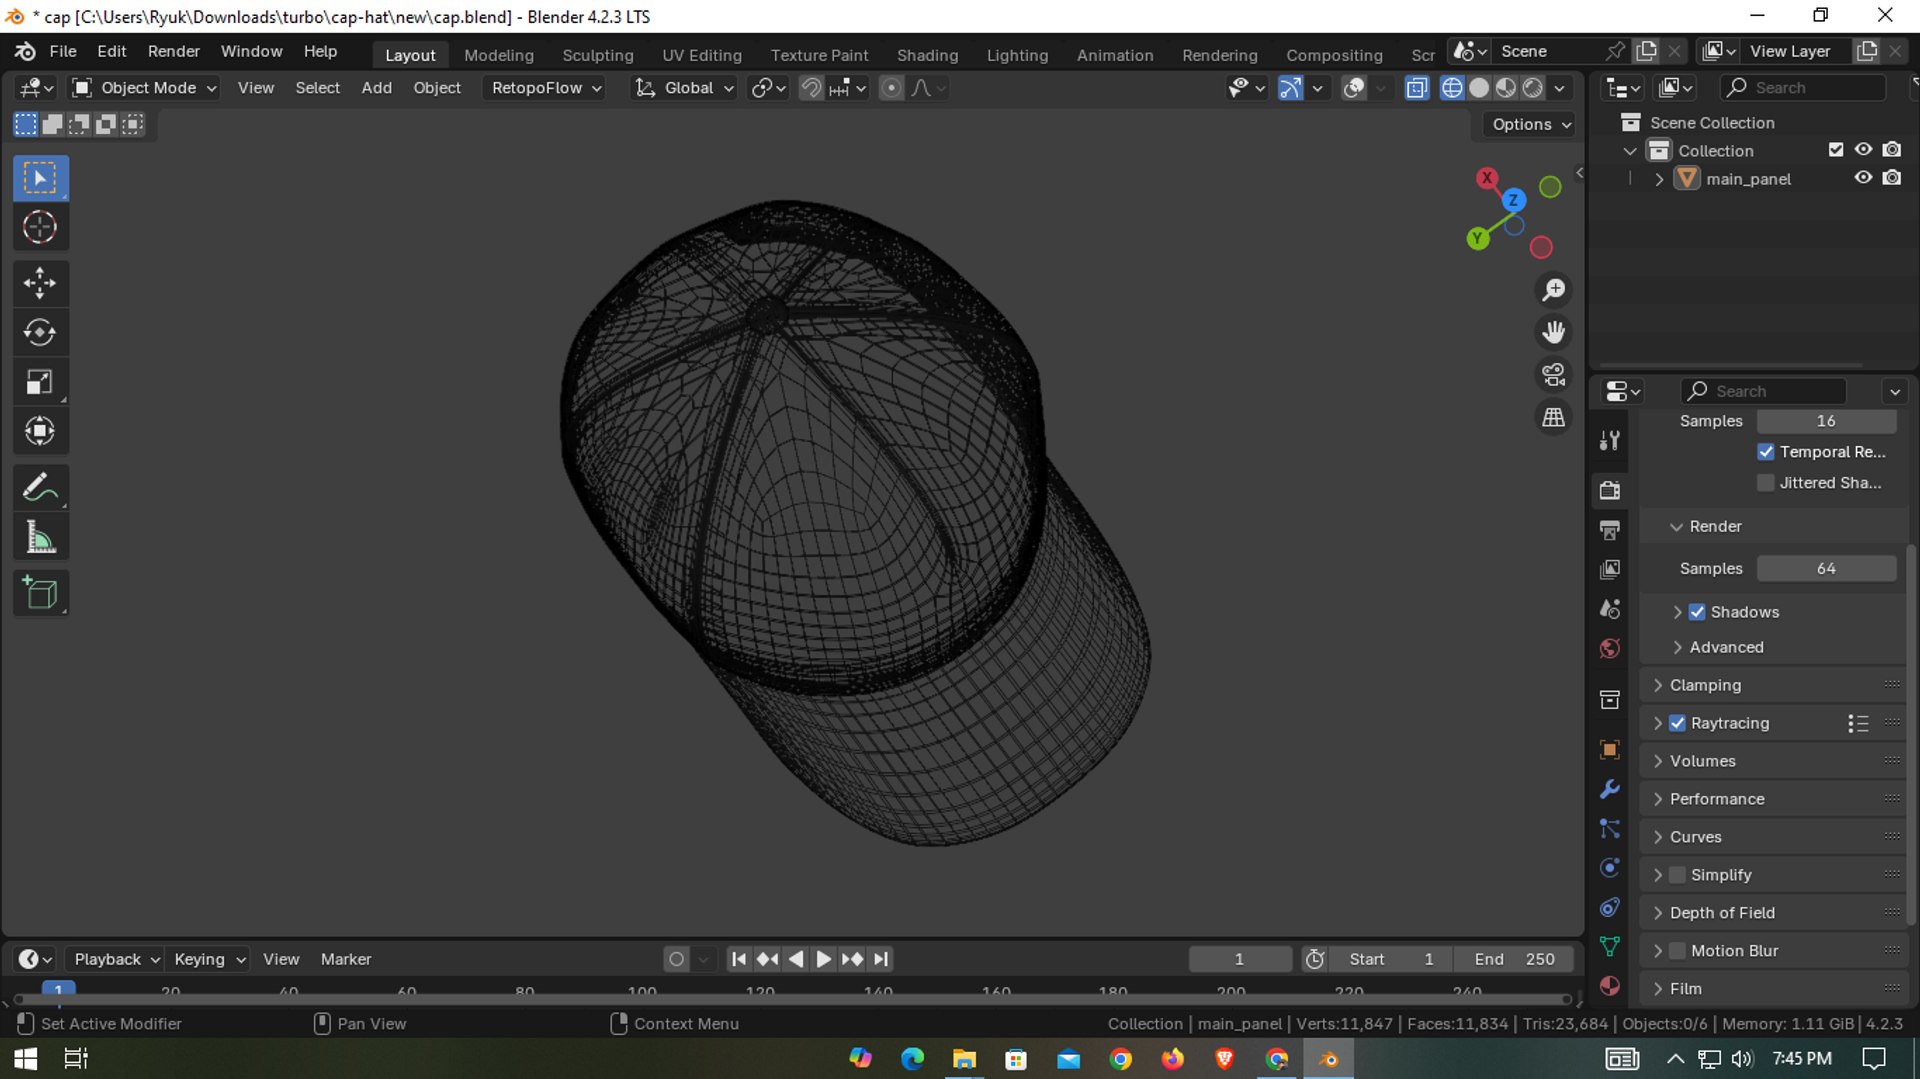Activate the Scale tool
1920x1079 pixels.
tap(40, 382)
